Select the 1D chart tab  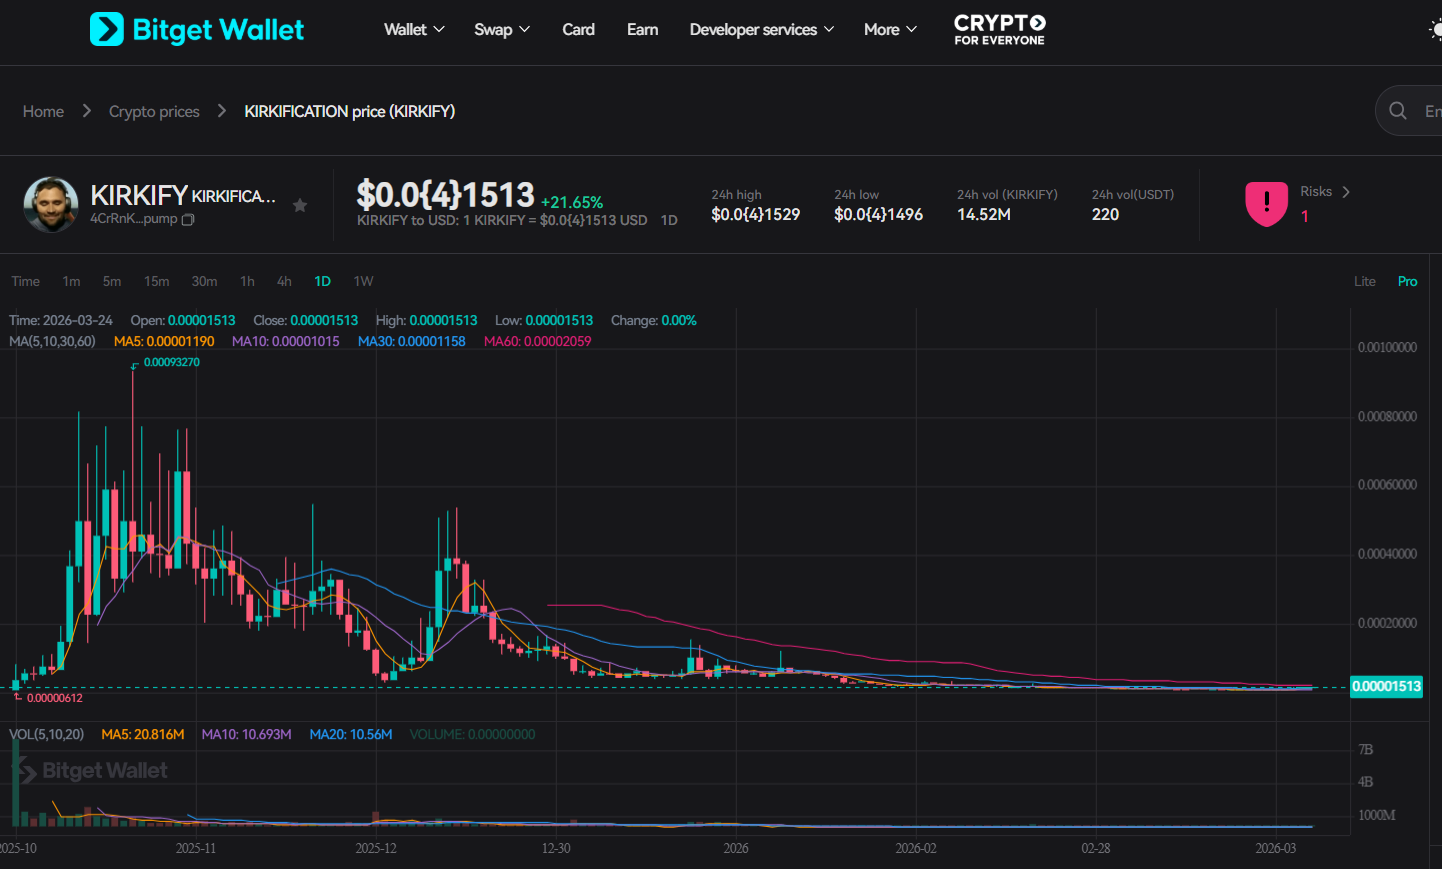tap(322, 281)
